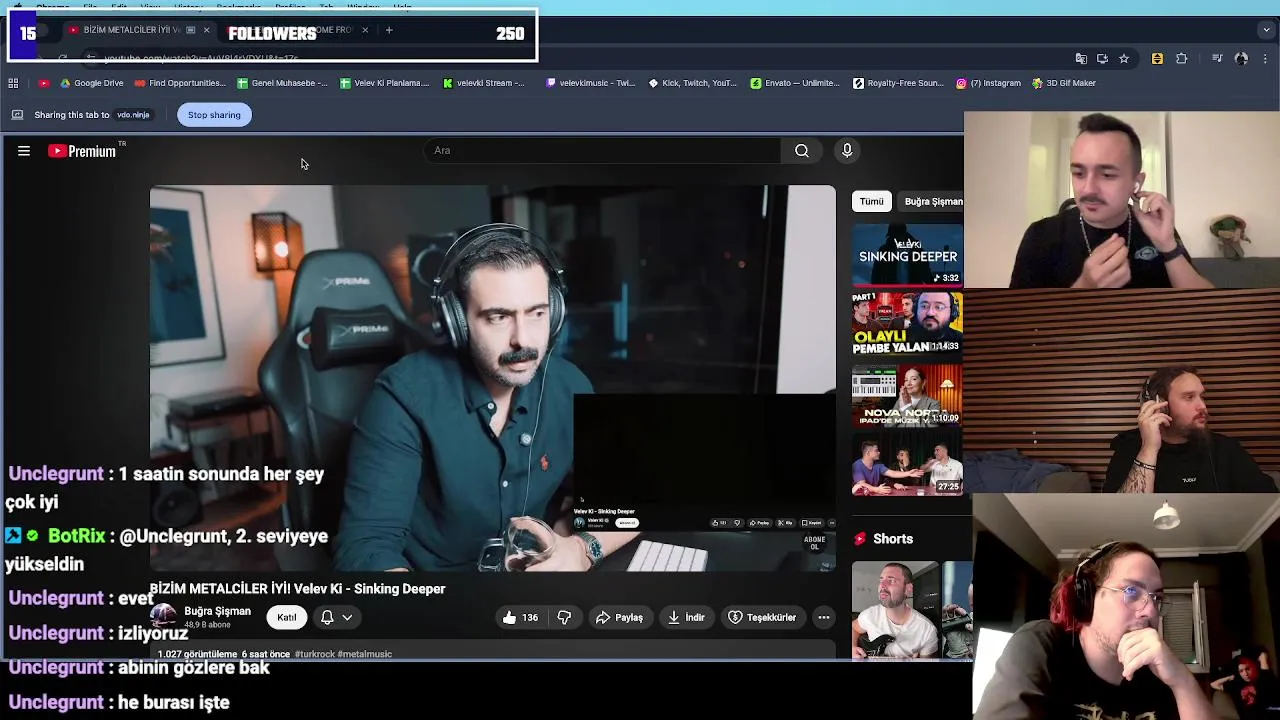This screenshot has width=1280, height=720.
Task: Click the YouTube search magnifier button
Action: (x=802, y=150)
